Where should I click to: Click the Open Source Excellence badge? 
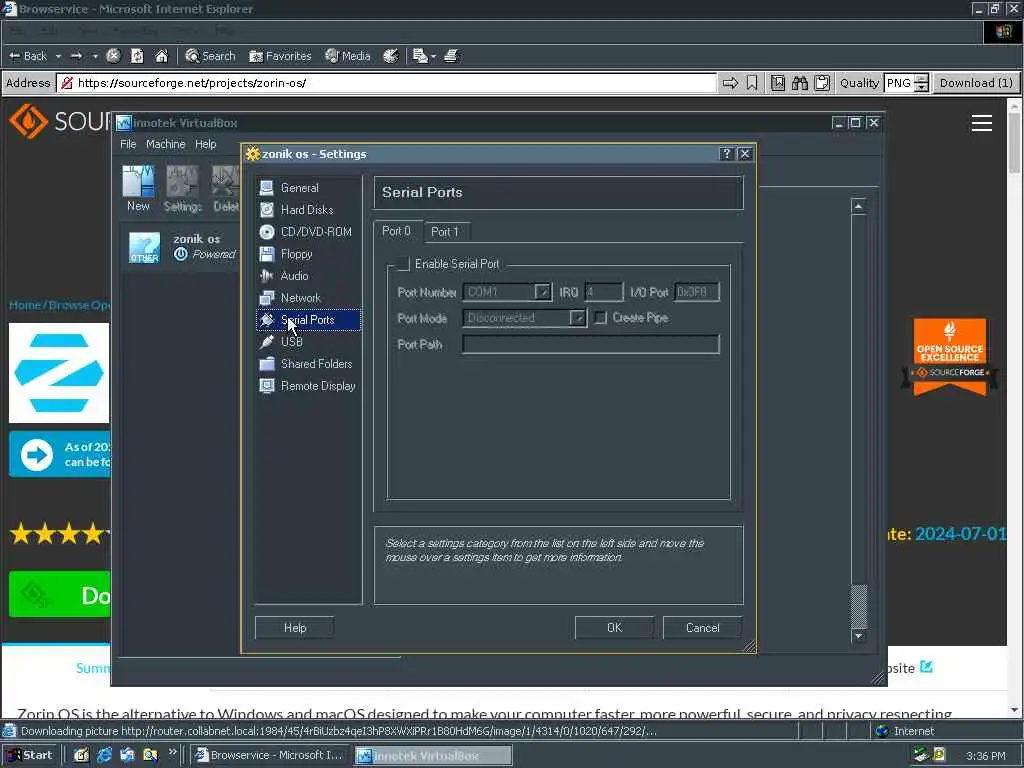950,357
